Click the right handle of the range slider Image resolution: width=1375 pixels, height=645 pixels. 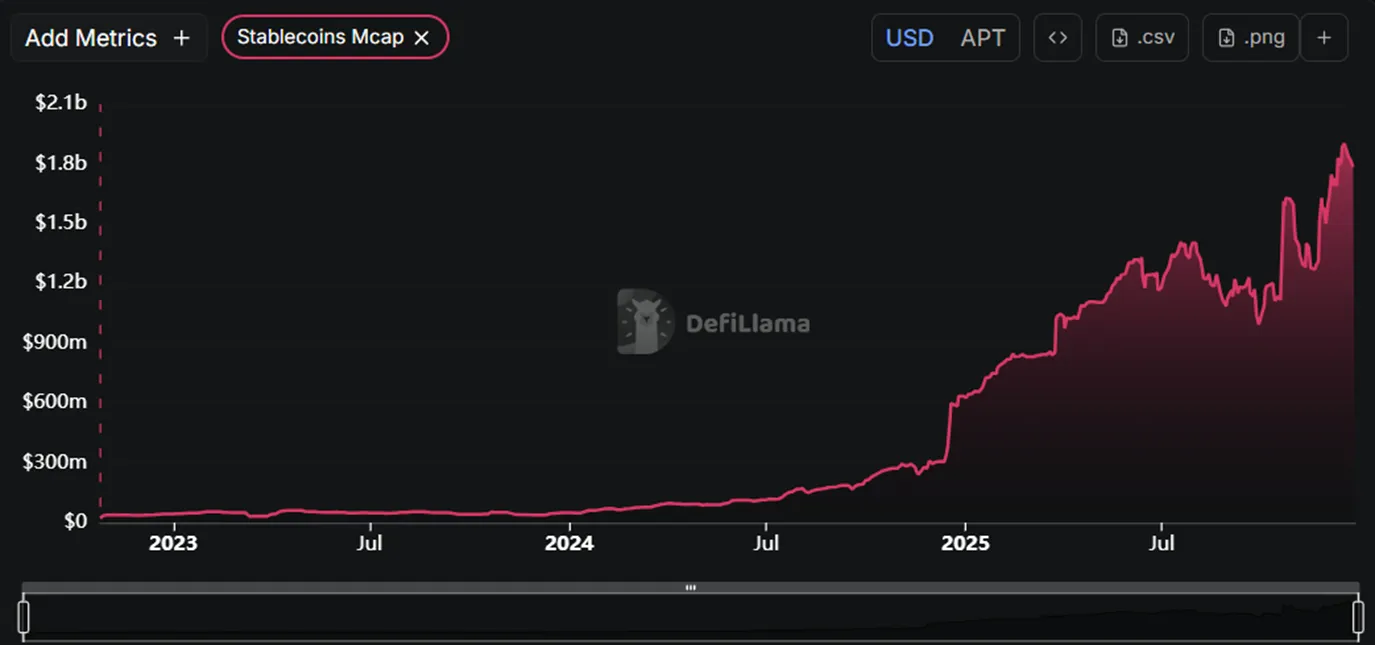click(1358, 616)
